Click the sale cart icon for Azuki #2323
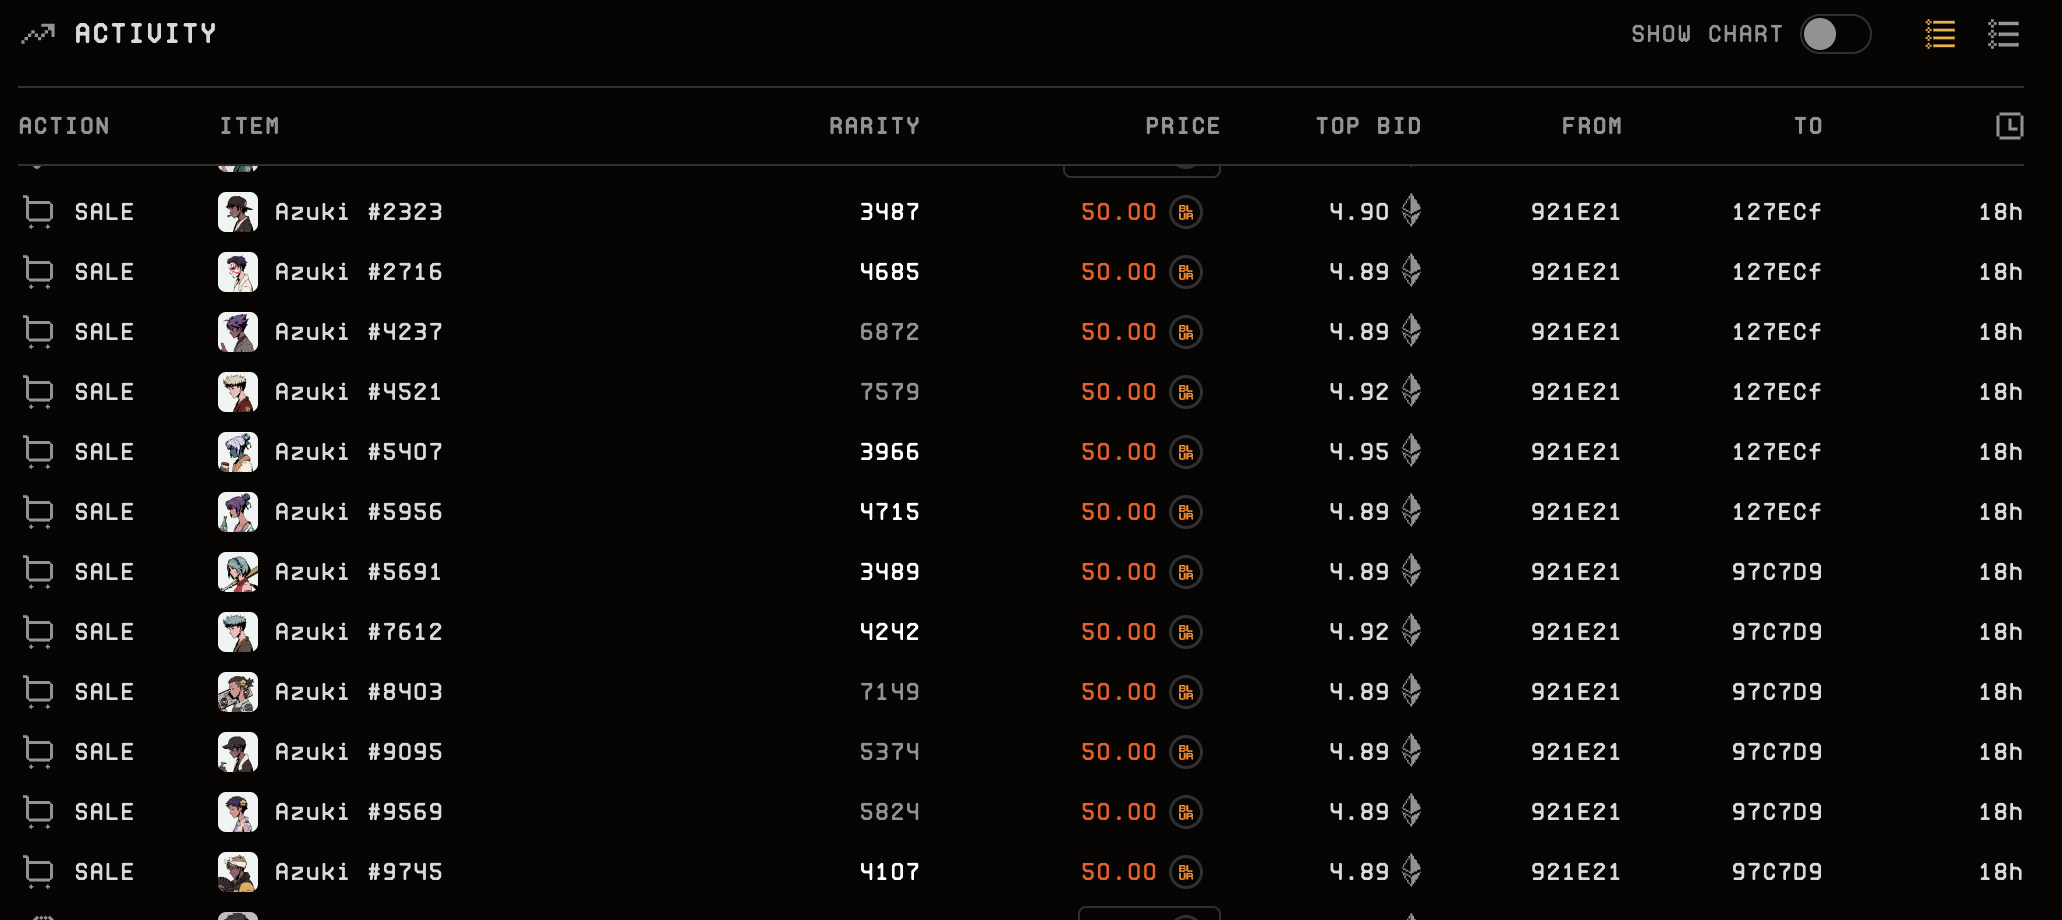This screenshot has width=2062, height=920. 38,212
